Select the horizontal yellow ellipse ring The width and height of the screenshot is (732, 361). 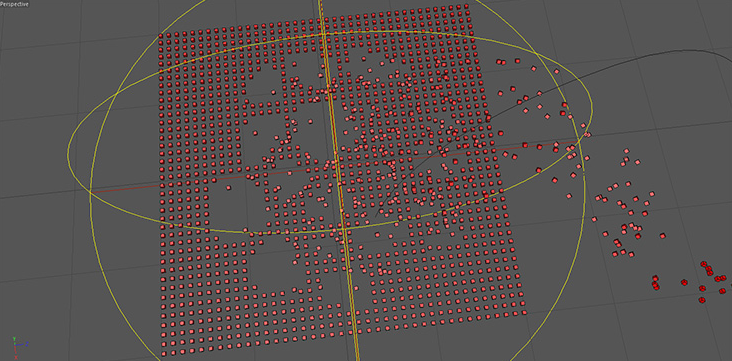[331, 132]
